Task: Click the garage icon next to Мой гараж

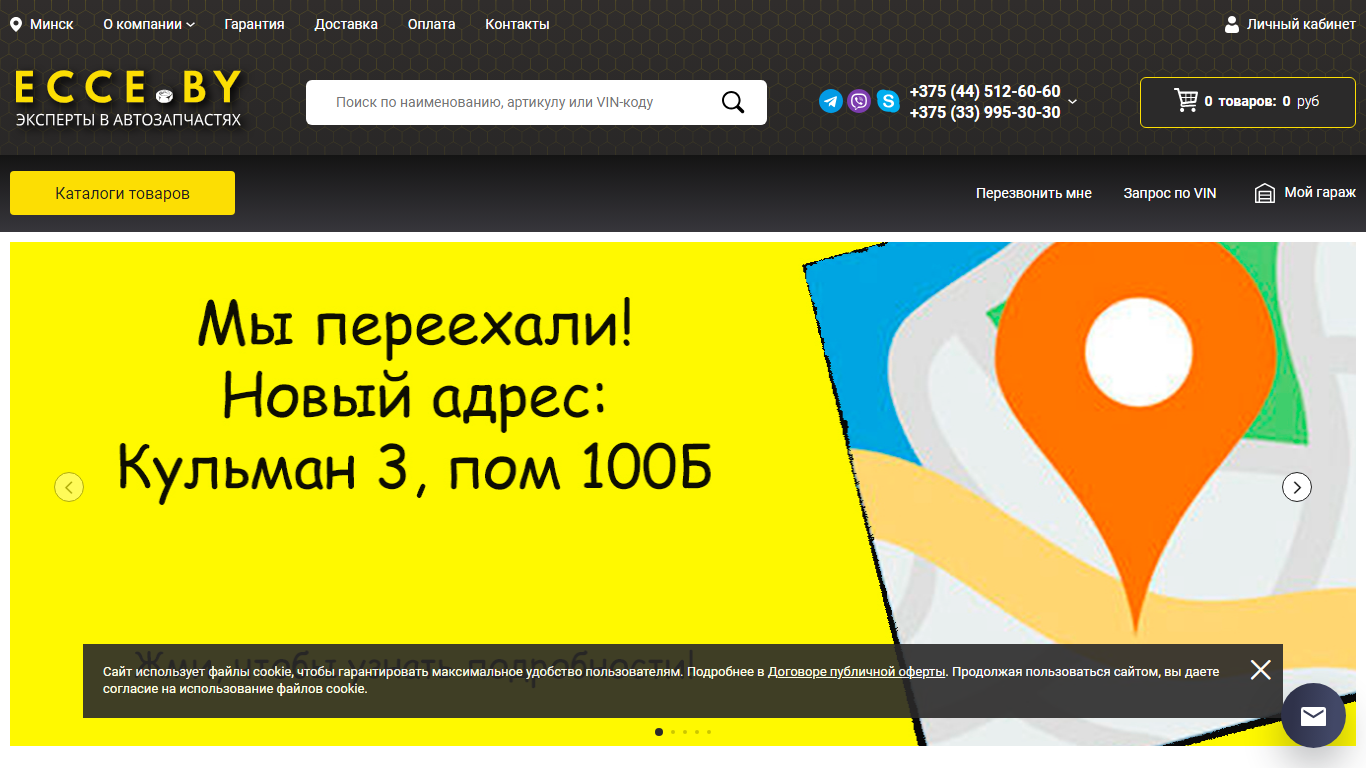Action: tap(1265, 193)
